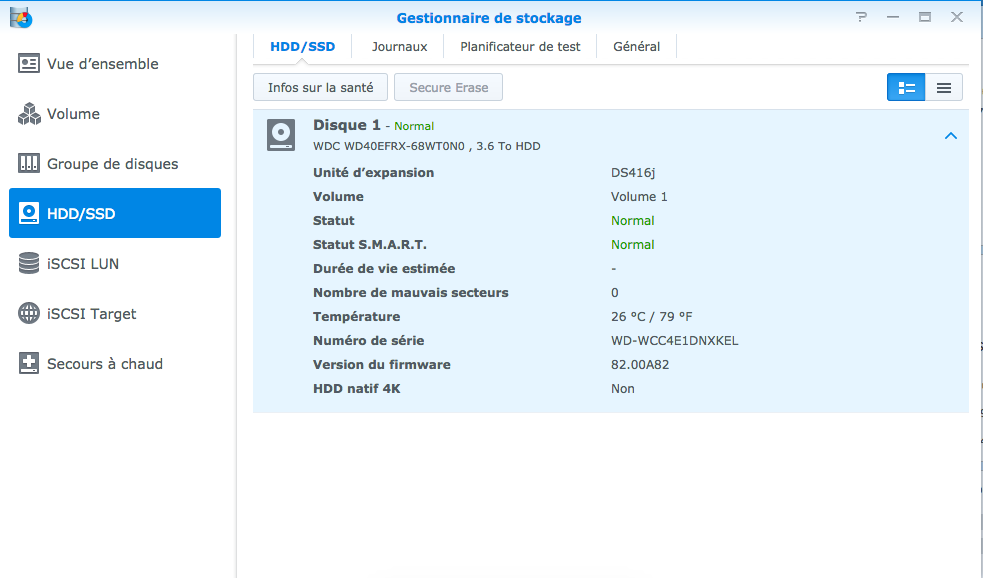Screen dimensions: 983x578
Task: Open iSCSI Target sidebar entry
Action: click(115, 313)
